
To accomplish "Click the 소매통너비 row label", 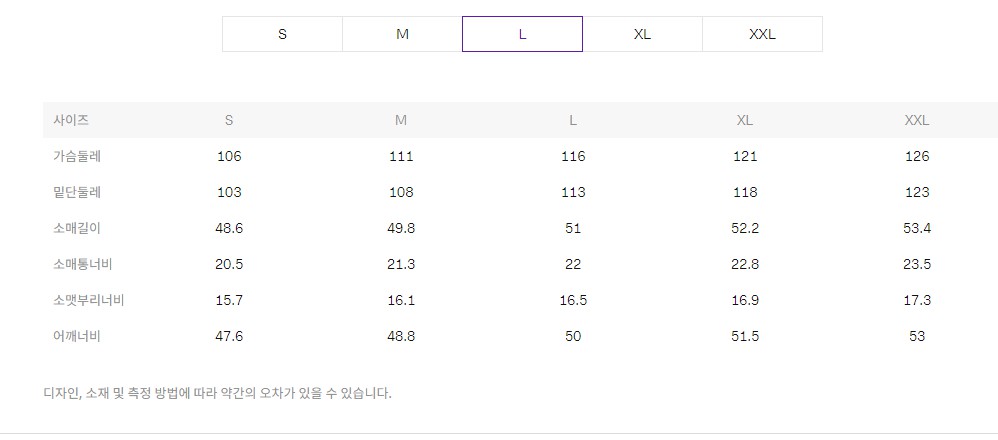I will [x=83, y=264].
